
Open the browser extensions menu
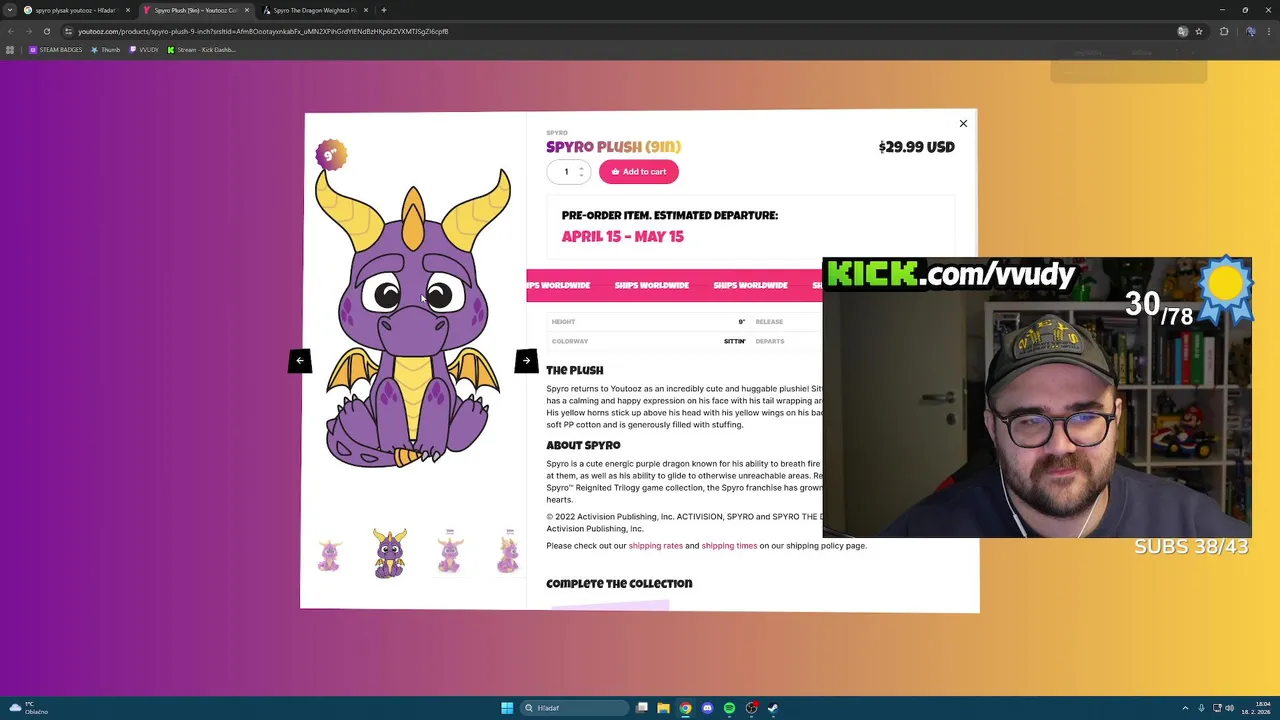1224,31
